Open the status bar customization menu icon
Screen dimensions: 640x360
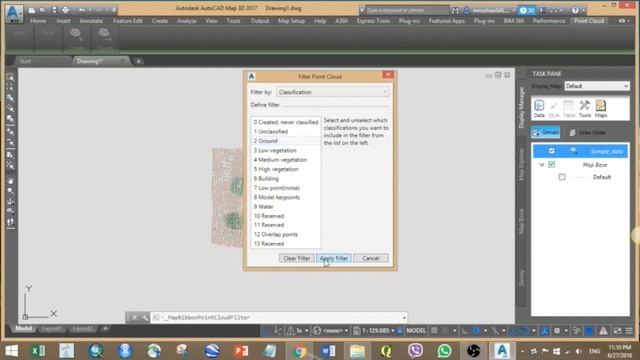tap(629, 331)
